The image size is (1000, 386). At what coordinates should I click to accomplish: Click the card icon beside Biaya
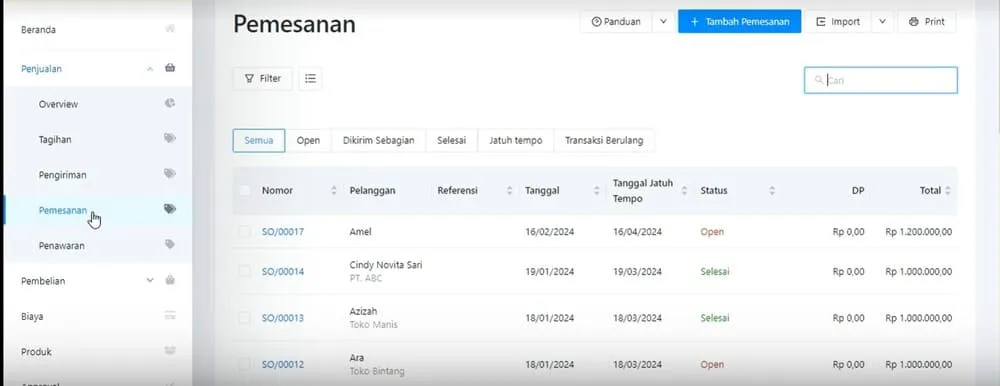click(170, 315)
